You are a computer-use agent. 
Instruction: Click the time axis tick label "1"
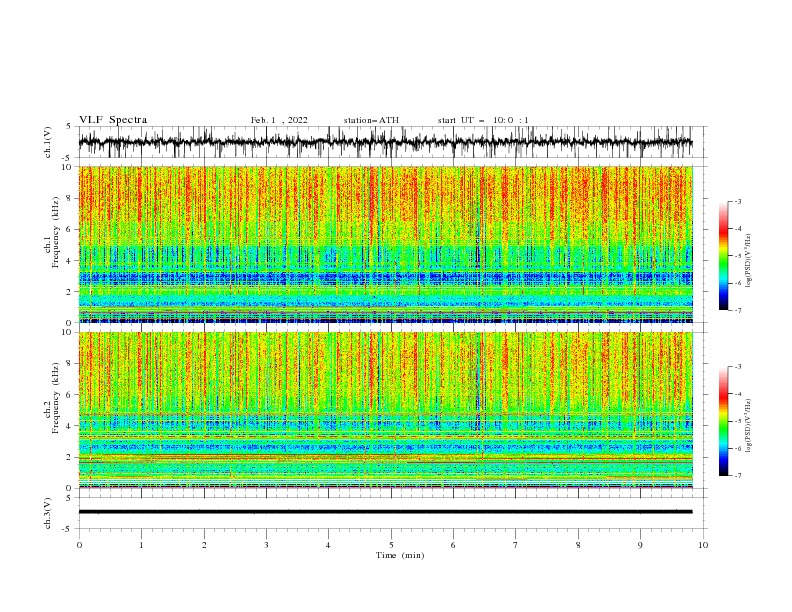tap(141, 545)
